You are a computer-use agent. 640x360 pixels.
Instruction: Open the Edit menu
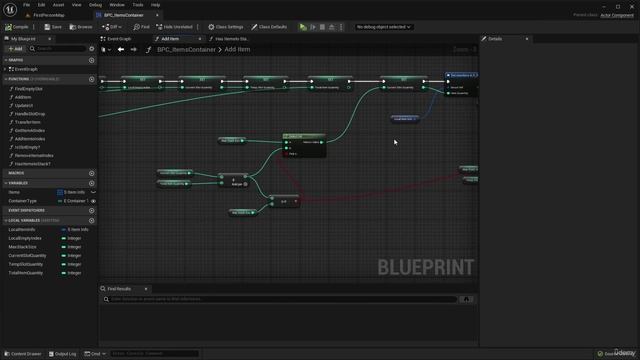click(x=41, y=5)
